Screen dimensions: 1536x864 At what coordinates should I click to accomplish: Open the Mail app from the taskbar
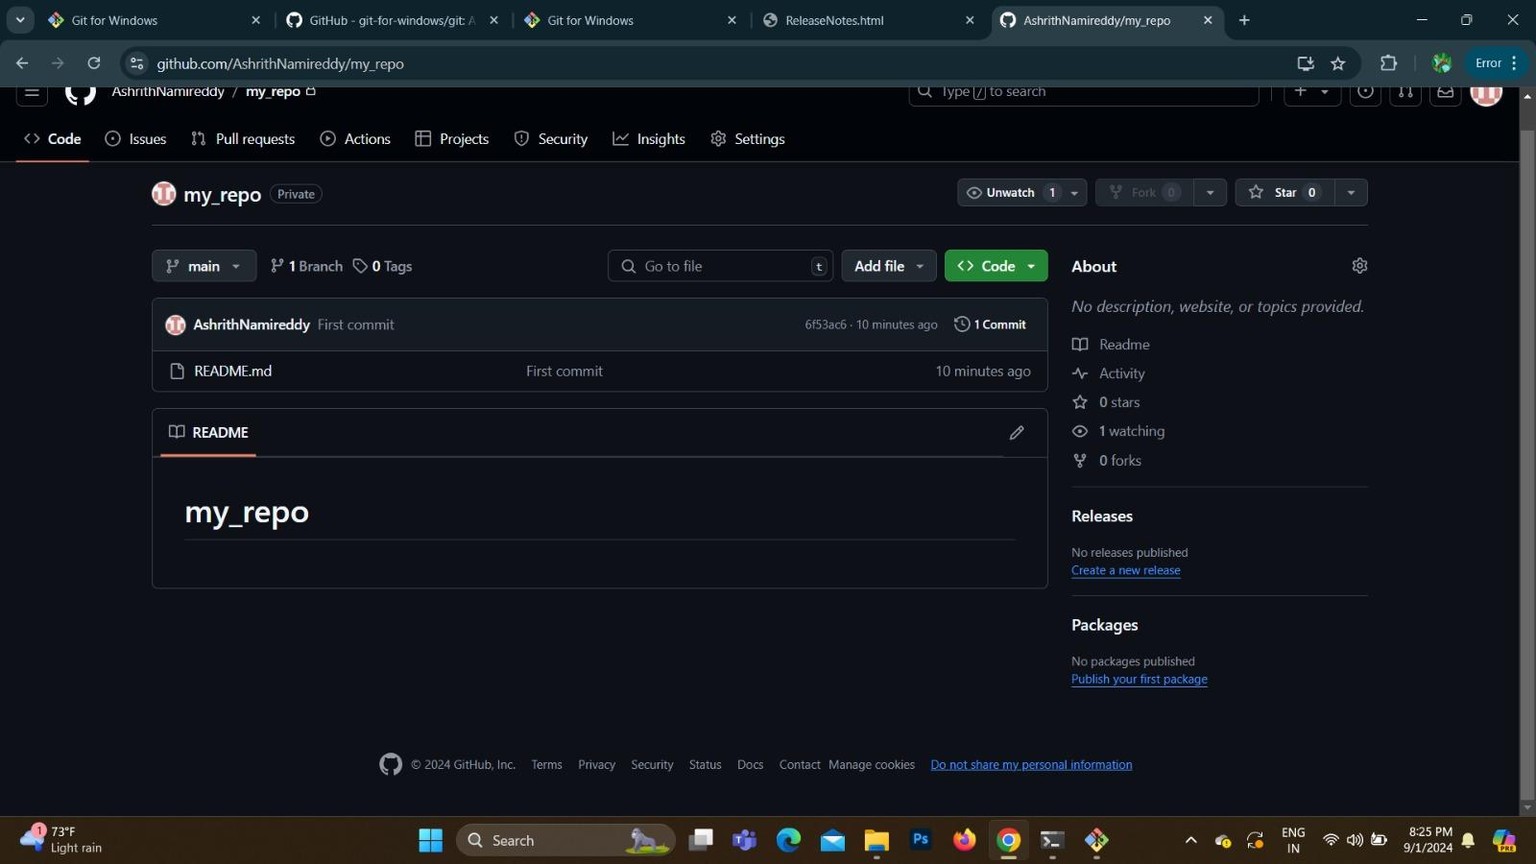[x=832, y=841]
